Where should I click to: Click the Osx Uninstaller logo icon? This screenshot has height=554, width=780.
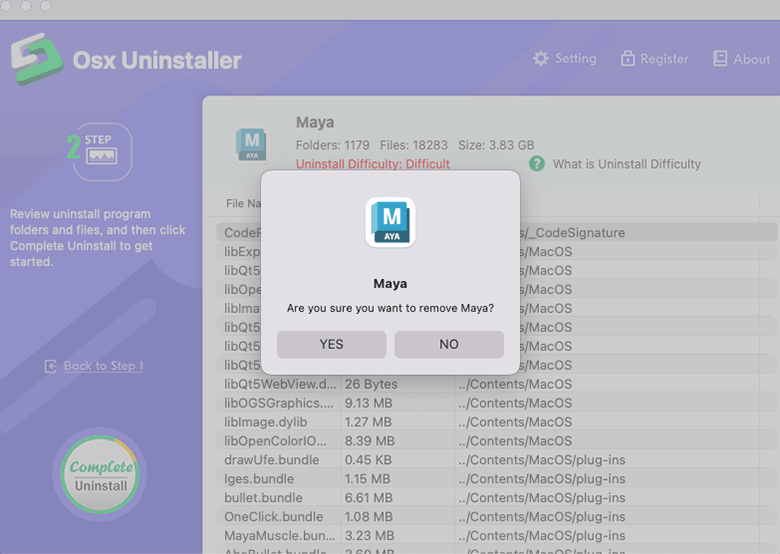coord(37,59)
